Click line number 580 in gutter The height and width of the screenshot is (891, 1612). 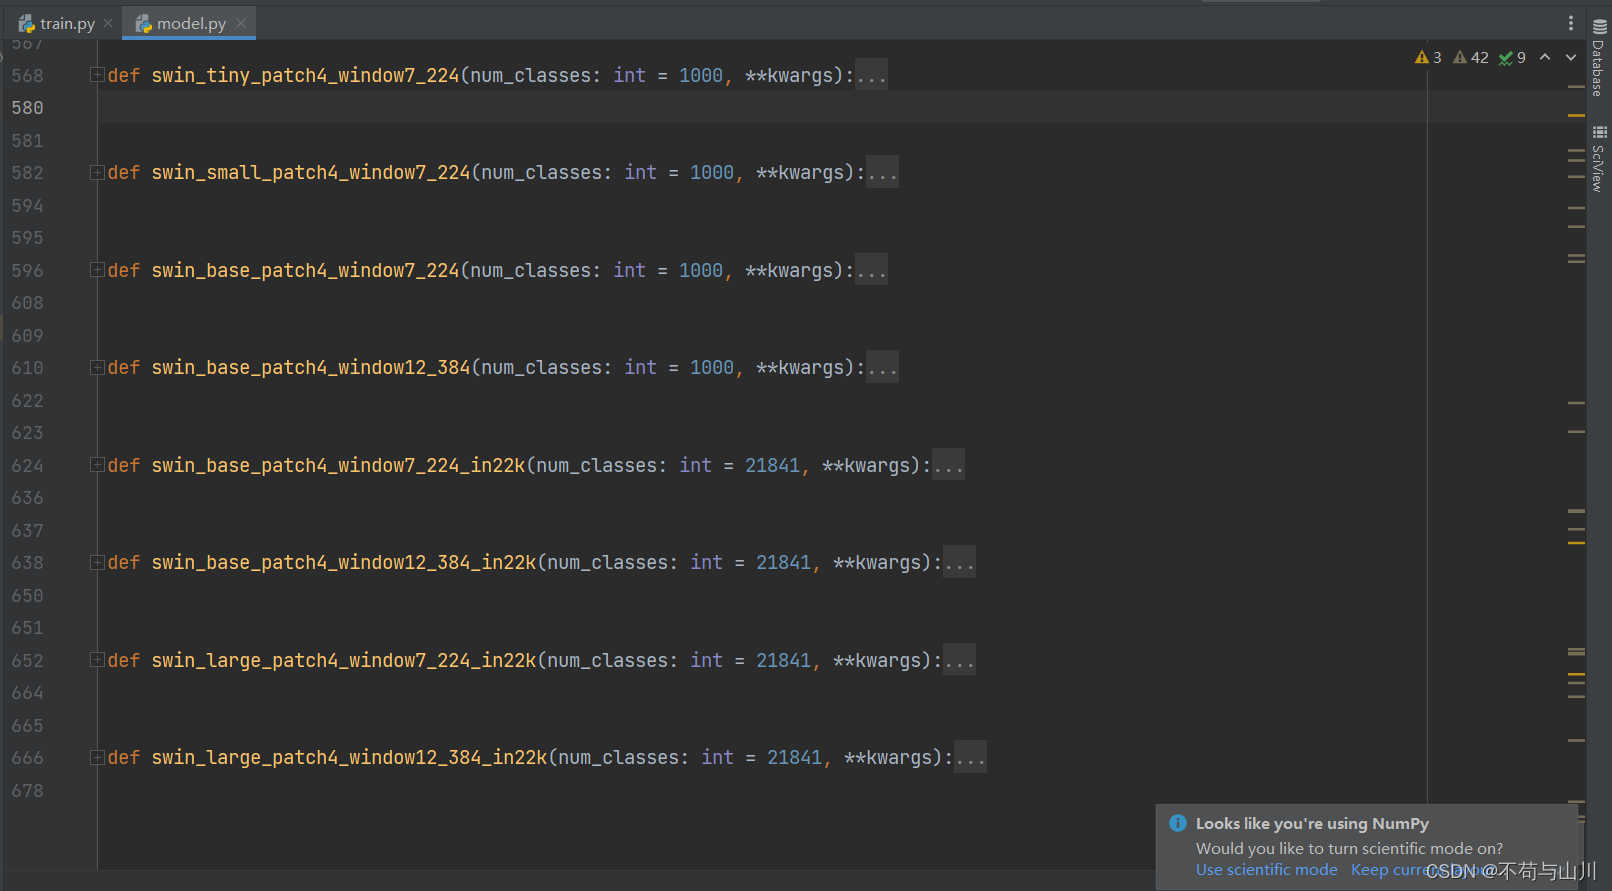pos(27,107)
